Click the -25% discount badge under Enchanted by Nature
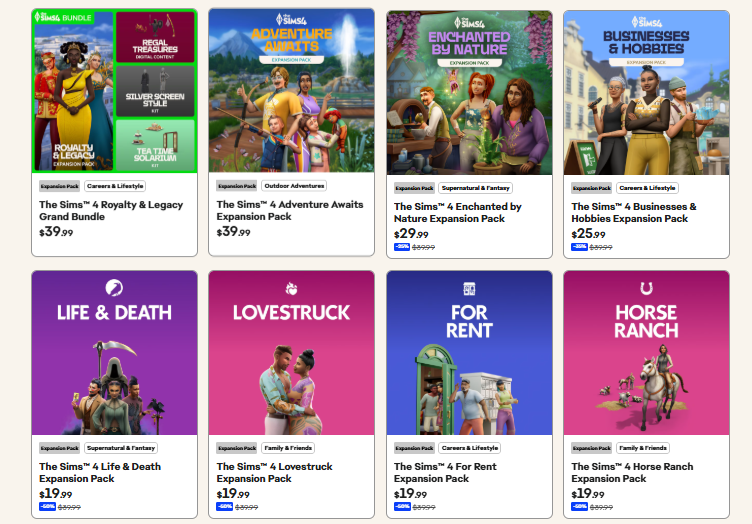Image resolution: width=752 pixels, height=524 pixels. [x=402, y=247]
